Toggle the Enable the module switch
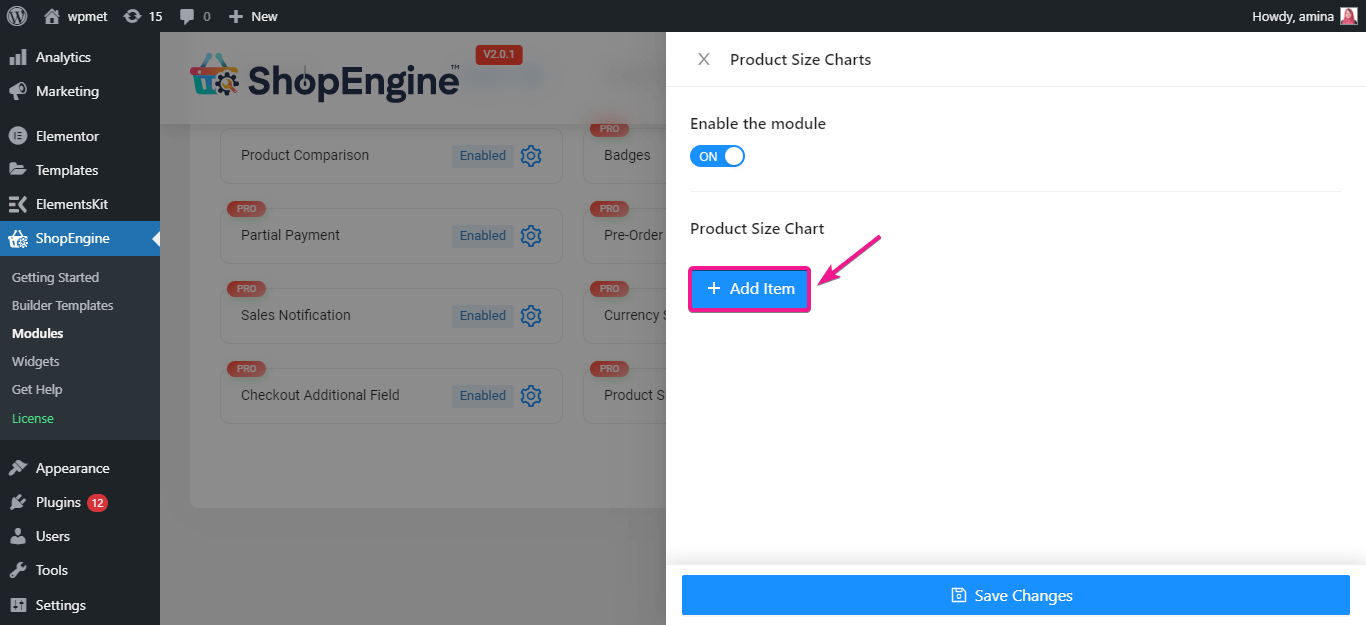Screen dimensions: 1366x625 [x=717, y=156]
